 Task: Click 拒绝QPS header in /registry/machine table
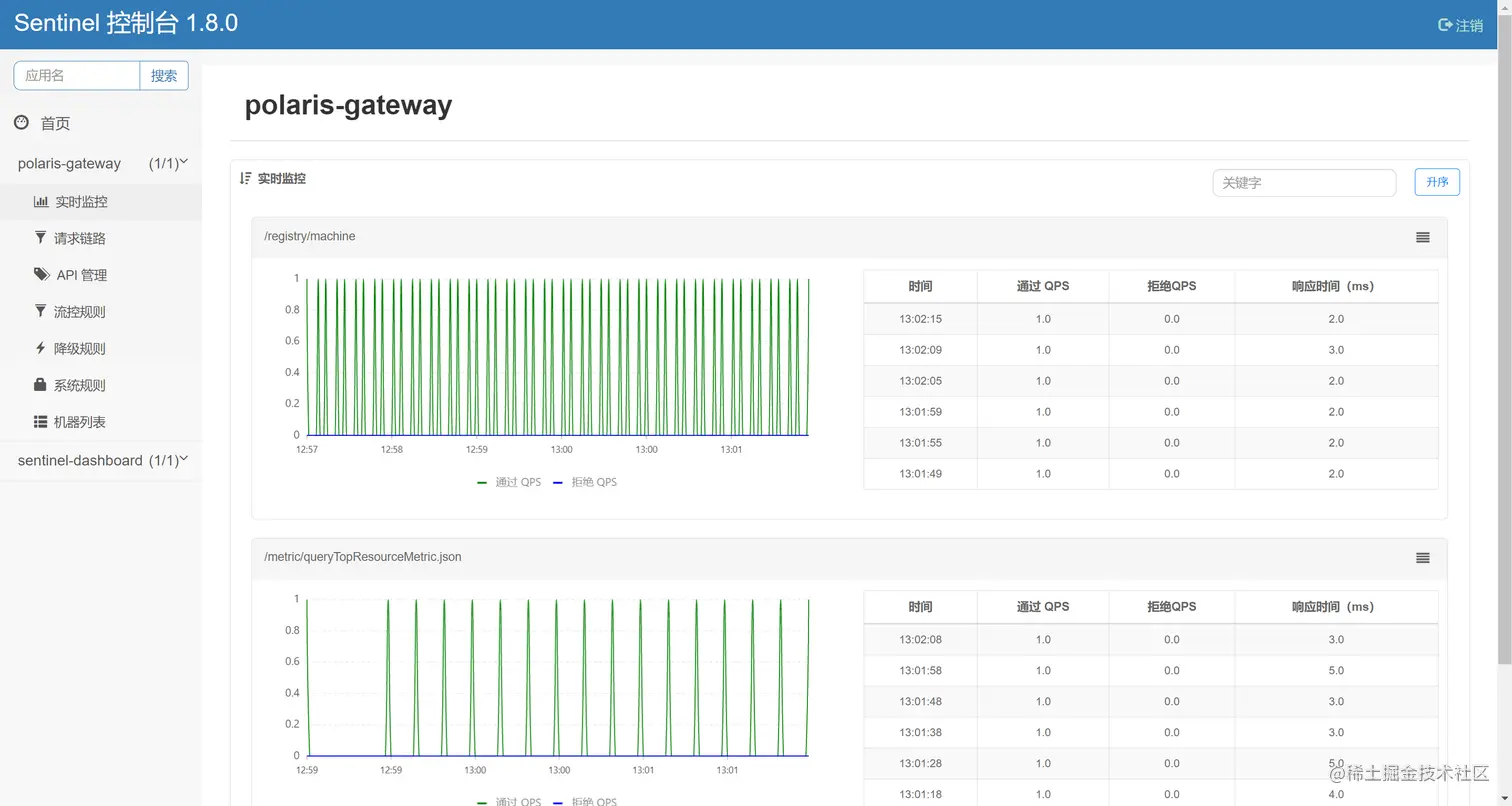(1172, 286)
